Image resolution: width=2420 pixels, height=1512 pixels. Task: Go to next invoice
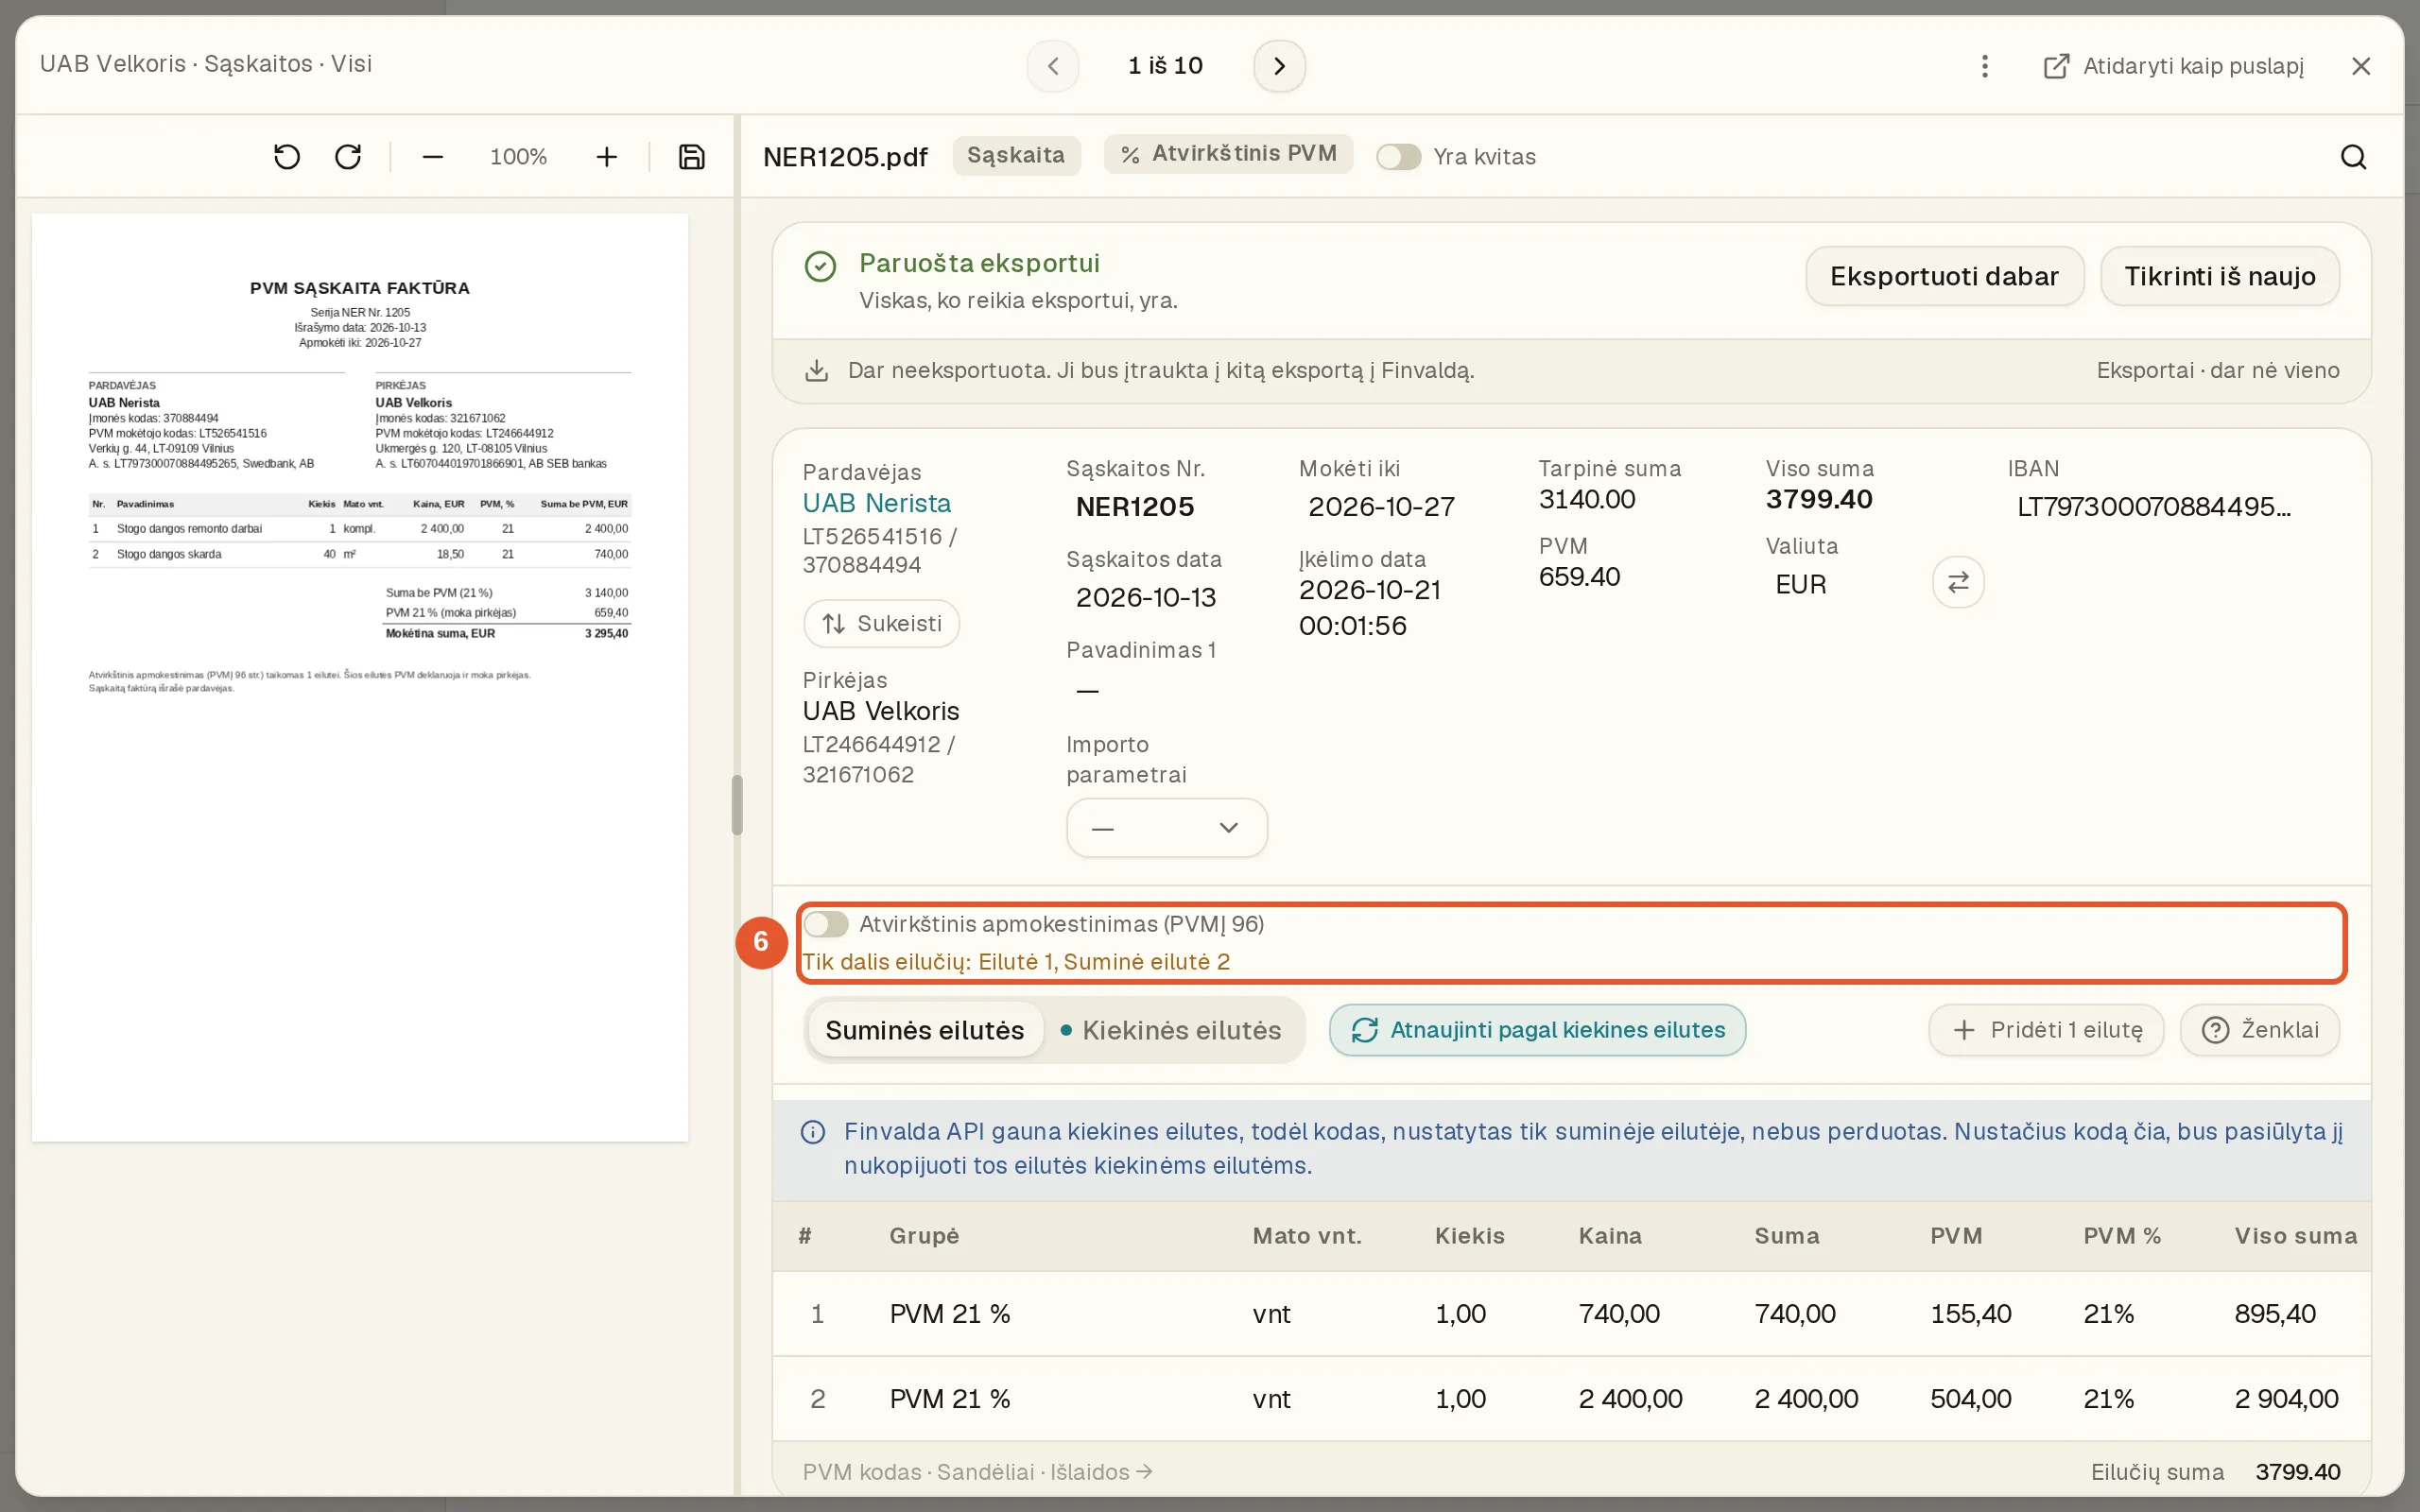pos(1279,66)
